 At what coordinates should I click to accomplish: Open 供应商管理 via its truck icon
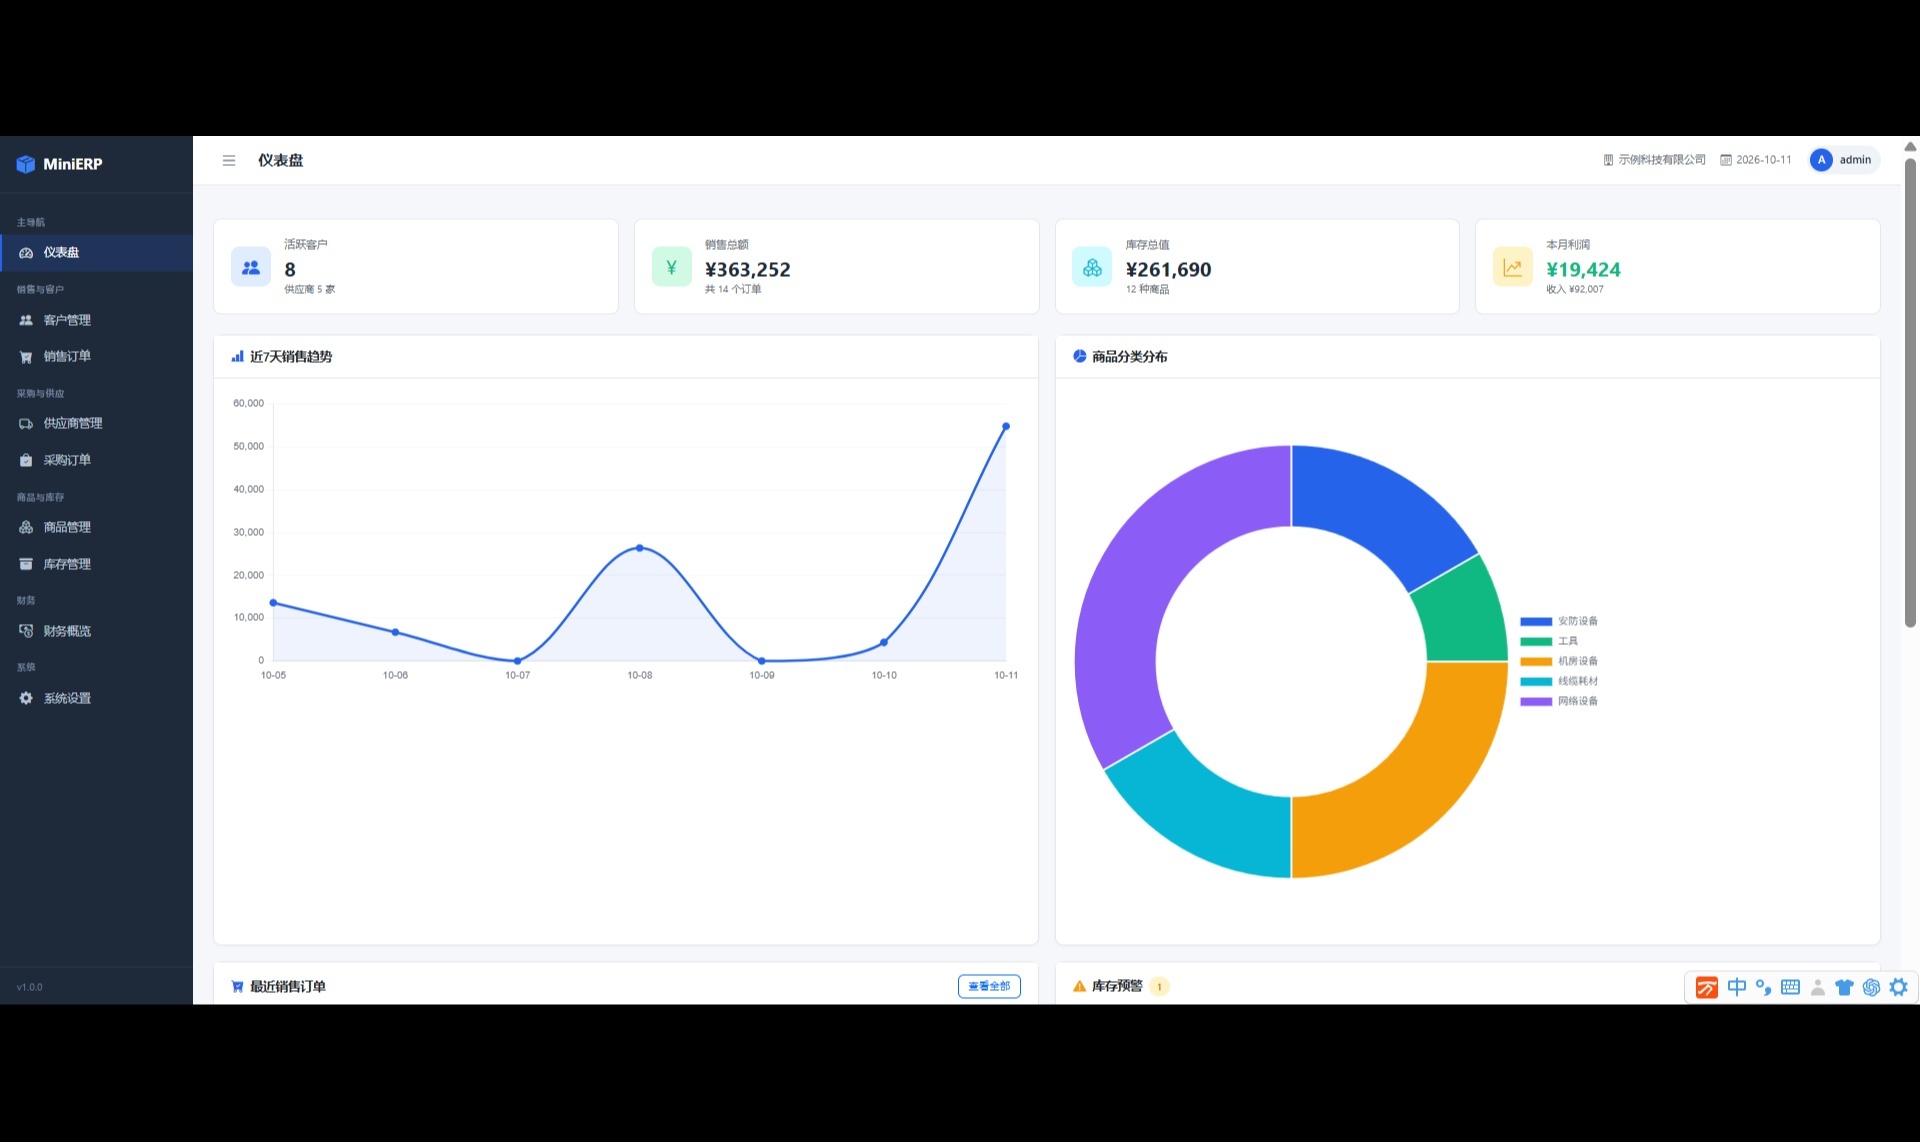click(26, 424)
